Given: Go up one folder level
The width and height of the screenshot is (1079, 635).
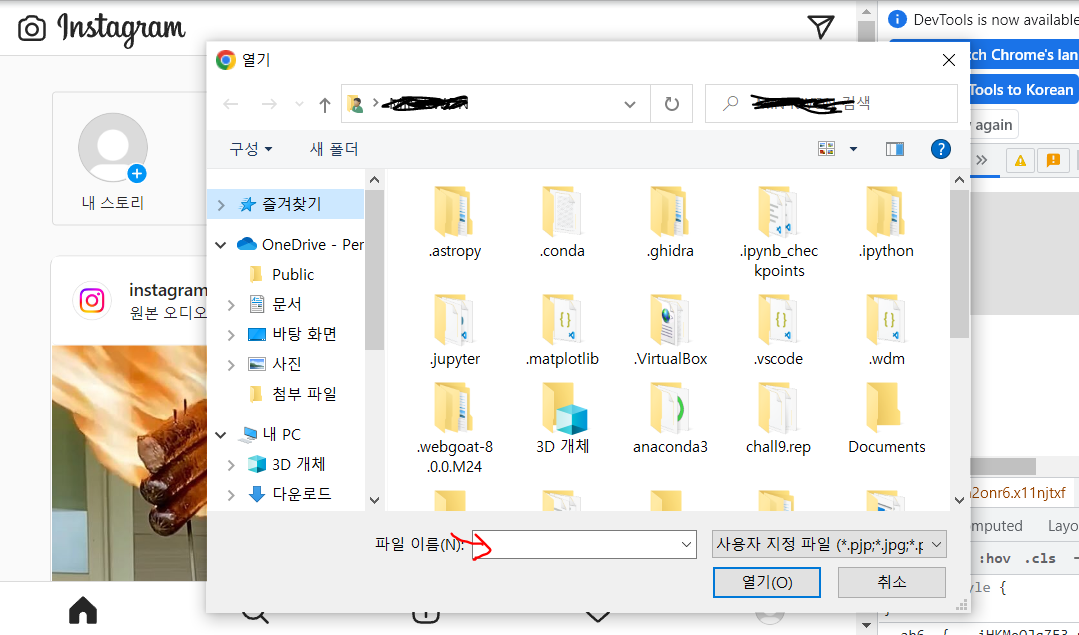Looking at the screenshot, I should 324,104.
